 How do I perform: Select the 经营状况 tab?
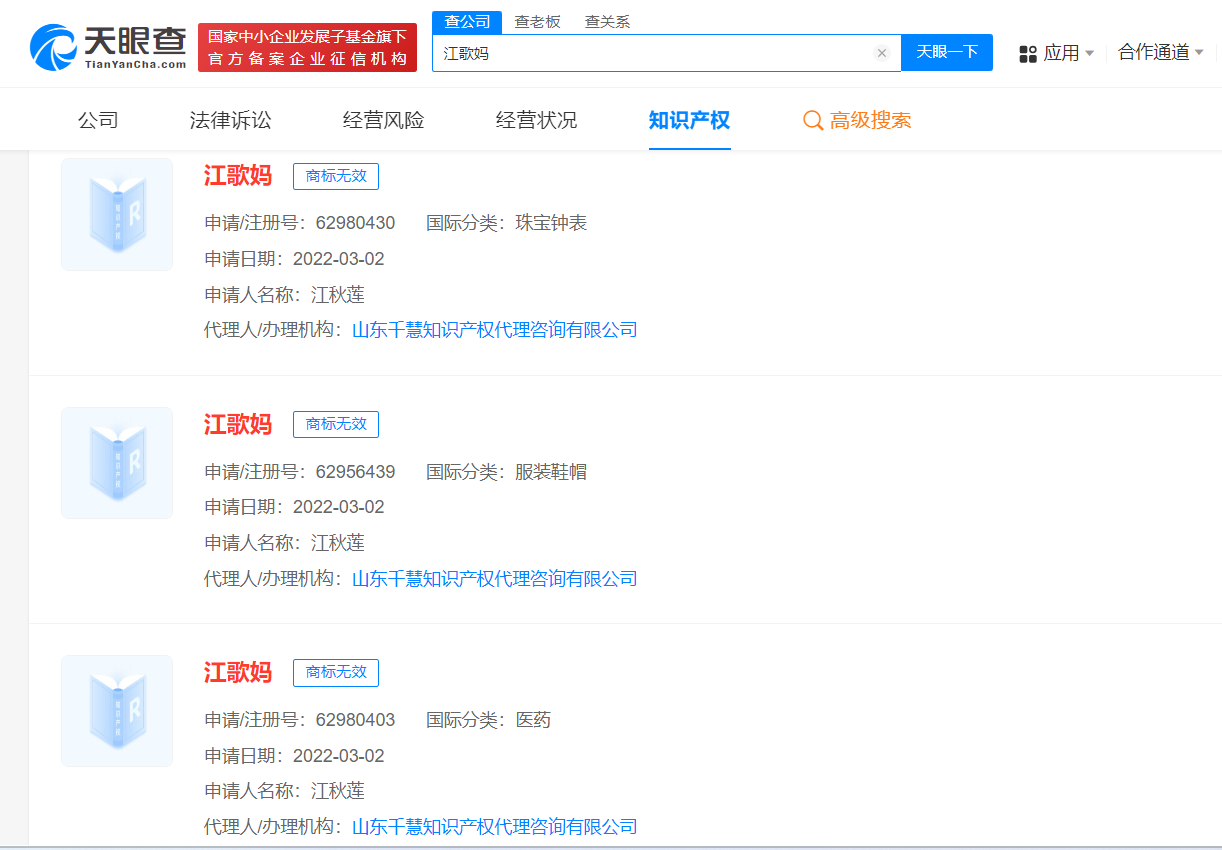pos(537,121)
